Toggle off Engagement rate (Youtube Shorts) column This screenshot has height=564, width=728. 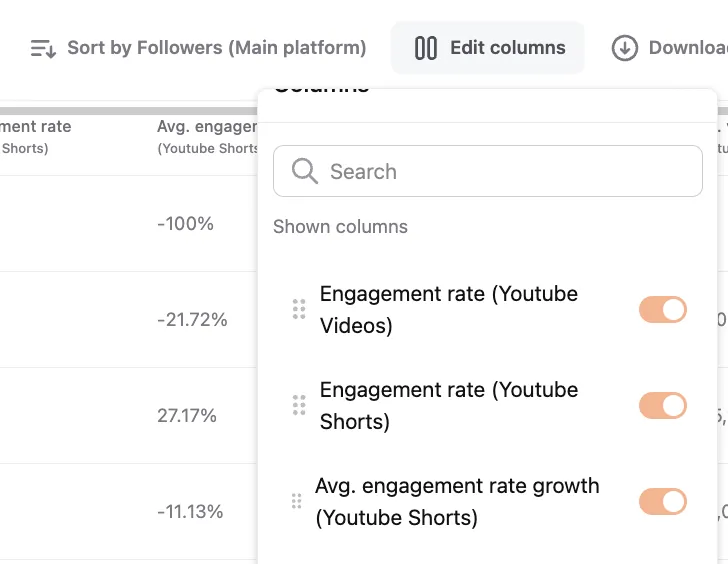pos(663,406)
